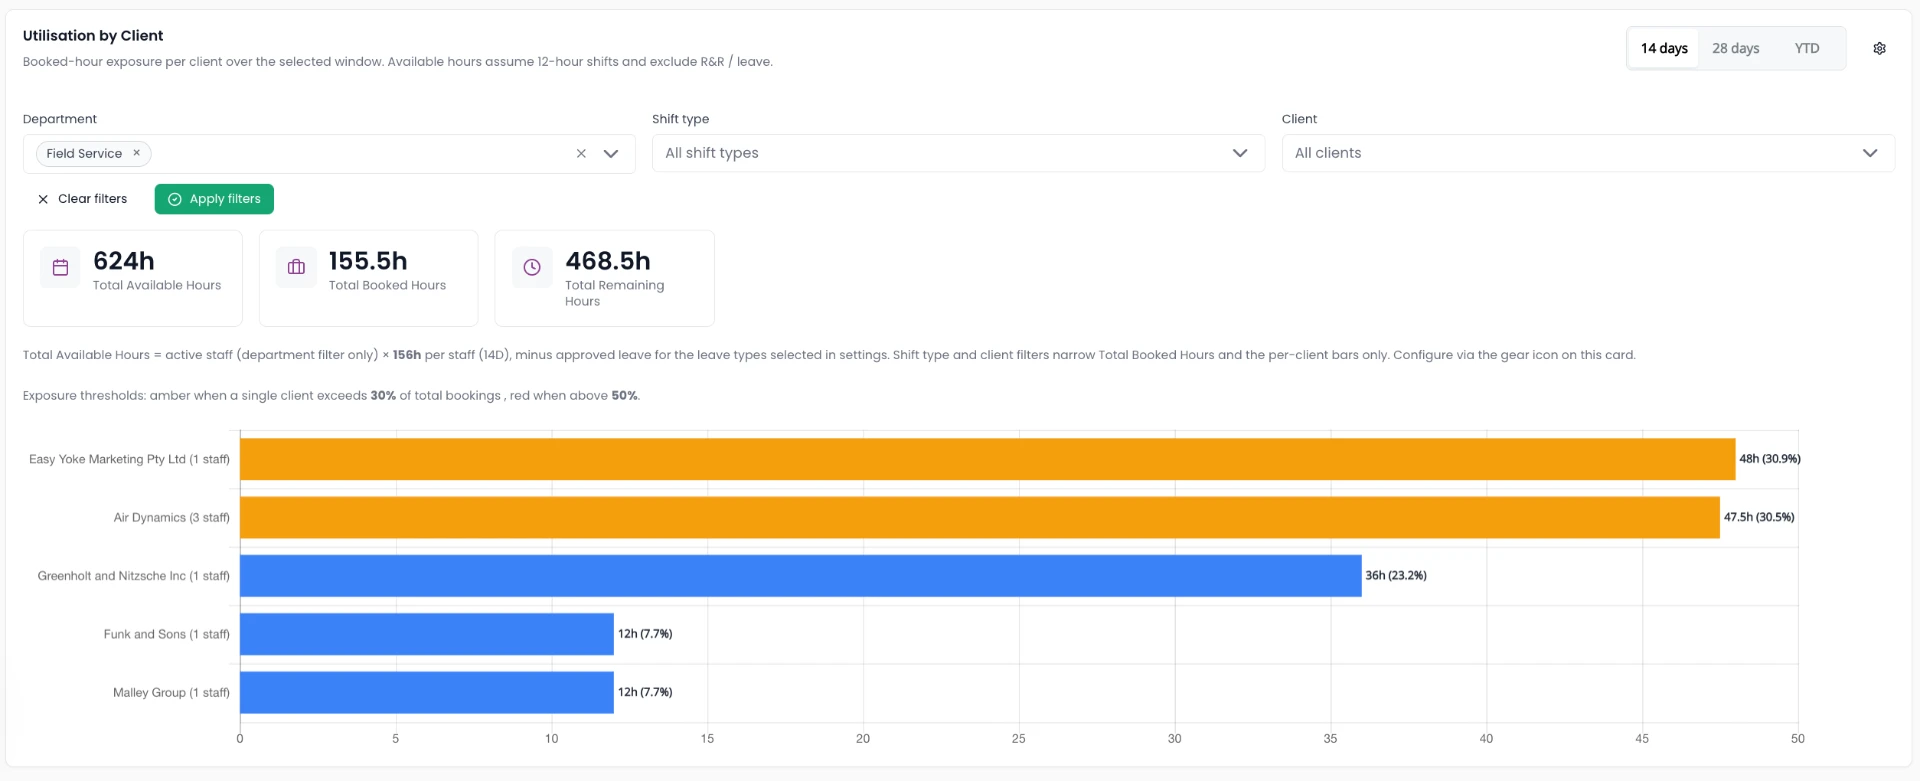Click the Clear filters button
Screen dimensions: 1920x781
click(83, 199)
